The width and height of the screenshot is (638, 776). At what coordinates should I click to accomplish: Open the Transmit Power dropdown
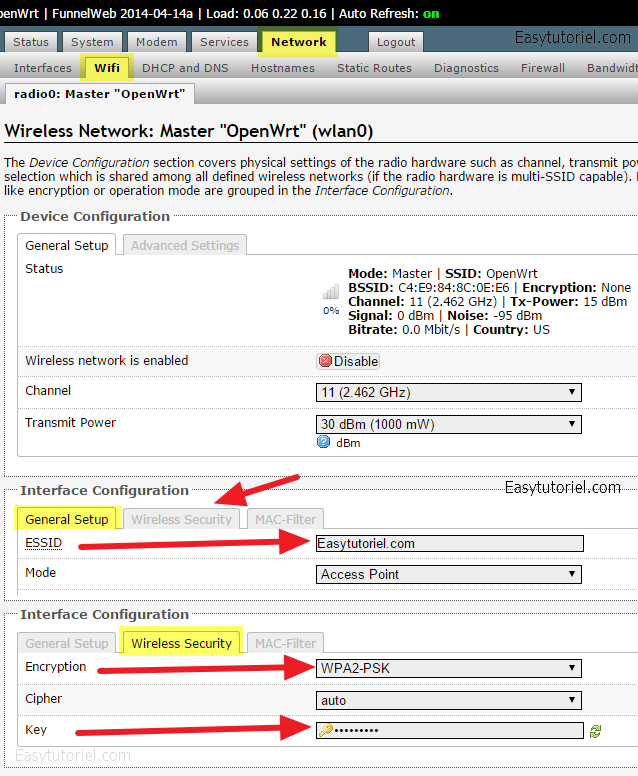448,424
